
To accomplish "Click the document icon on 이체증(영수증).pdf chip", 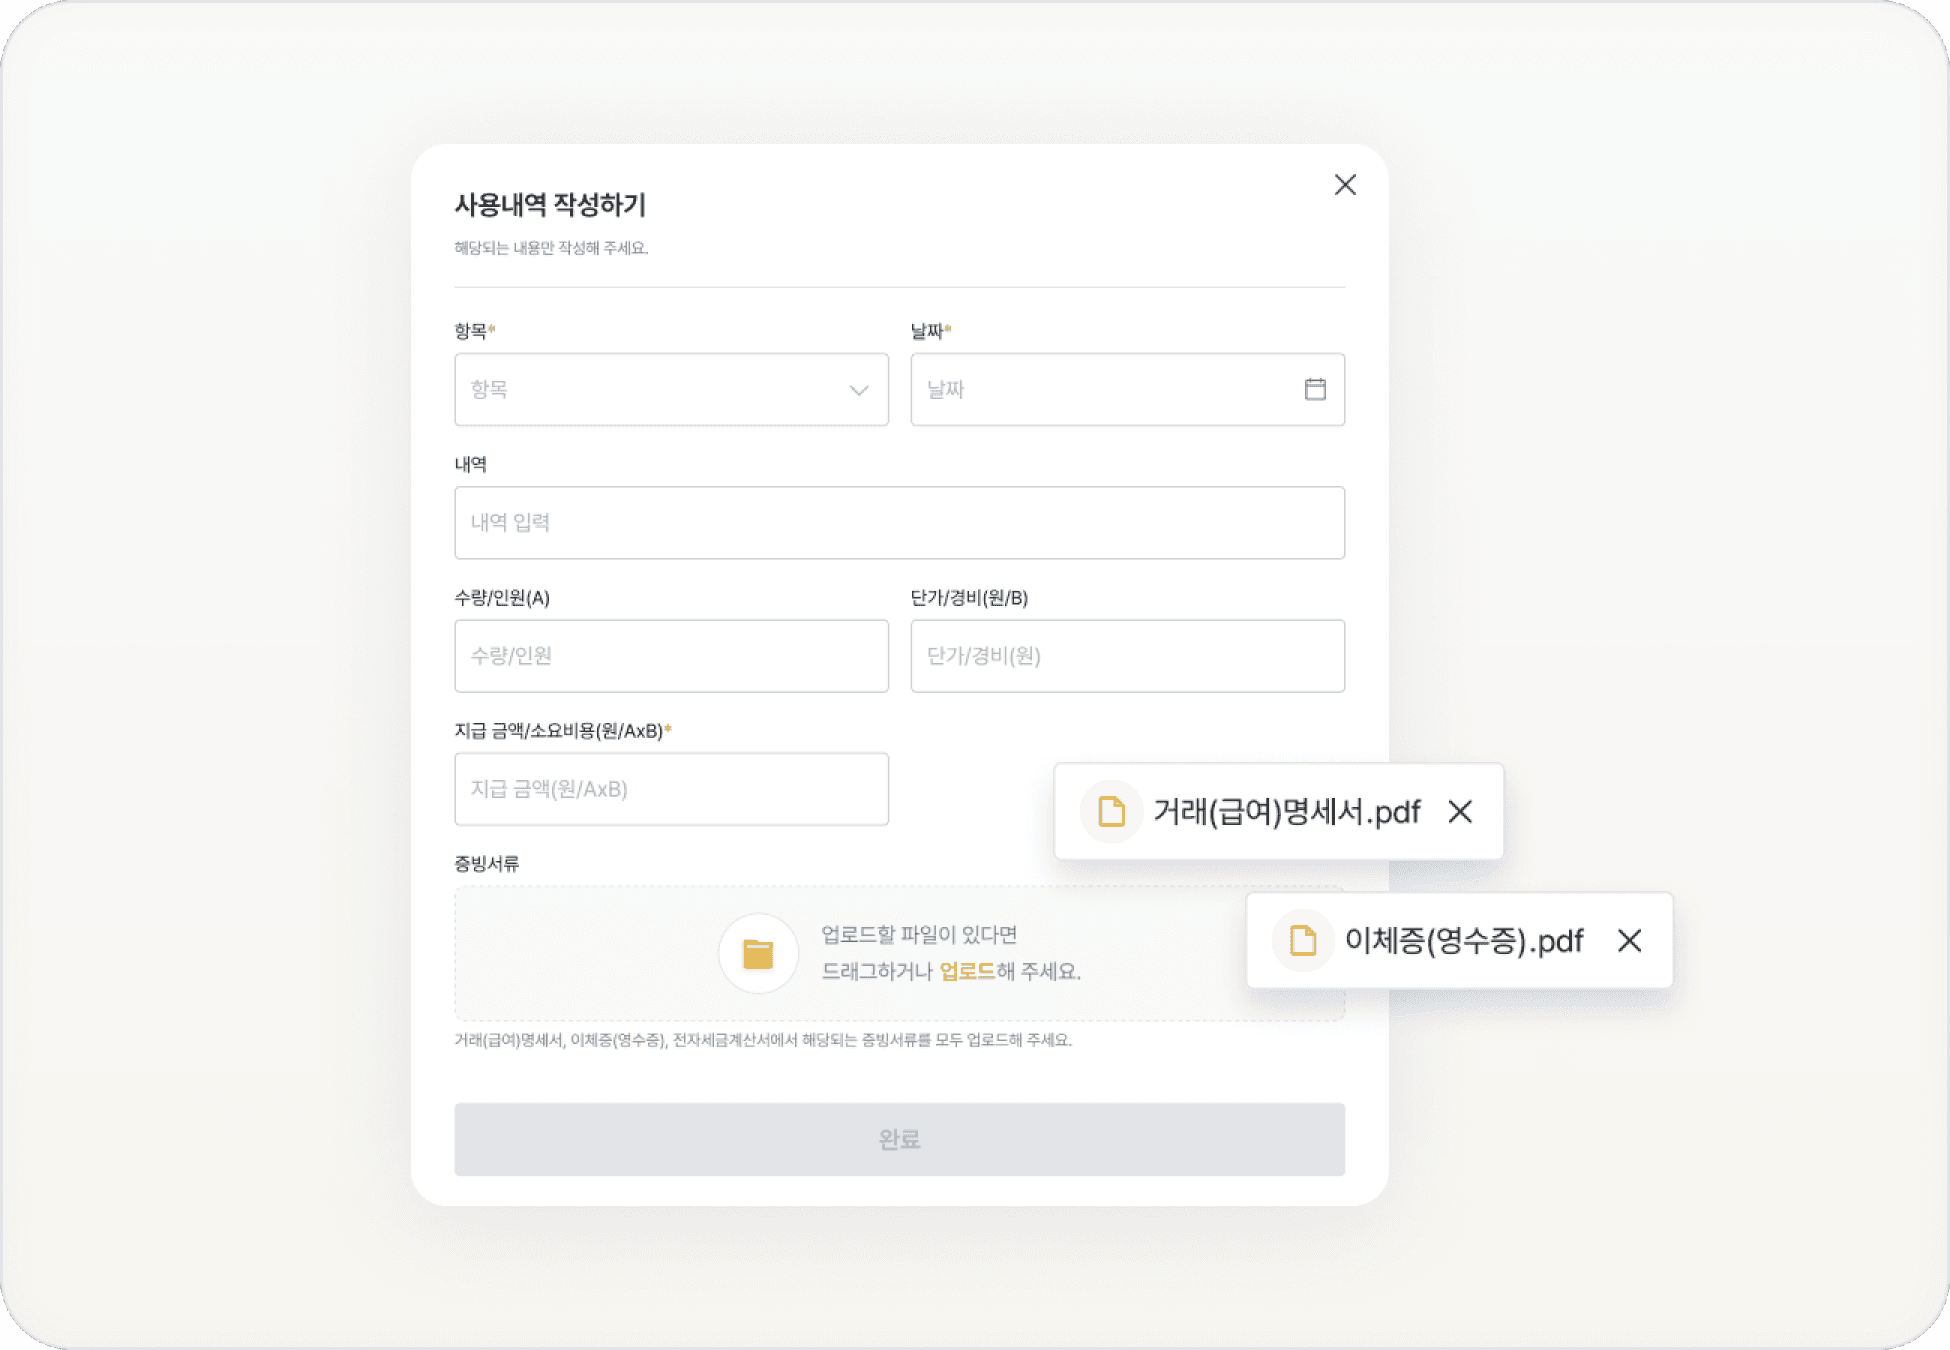I will click(1302, 940).
